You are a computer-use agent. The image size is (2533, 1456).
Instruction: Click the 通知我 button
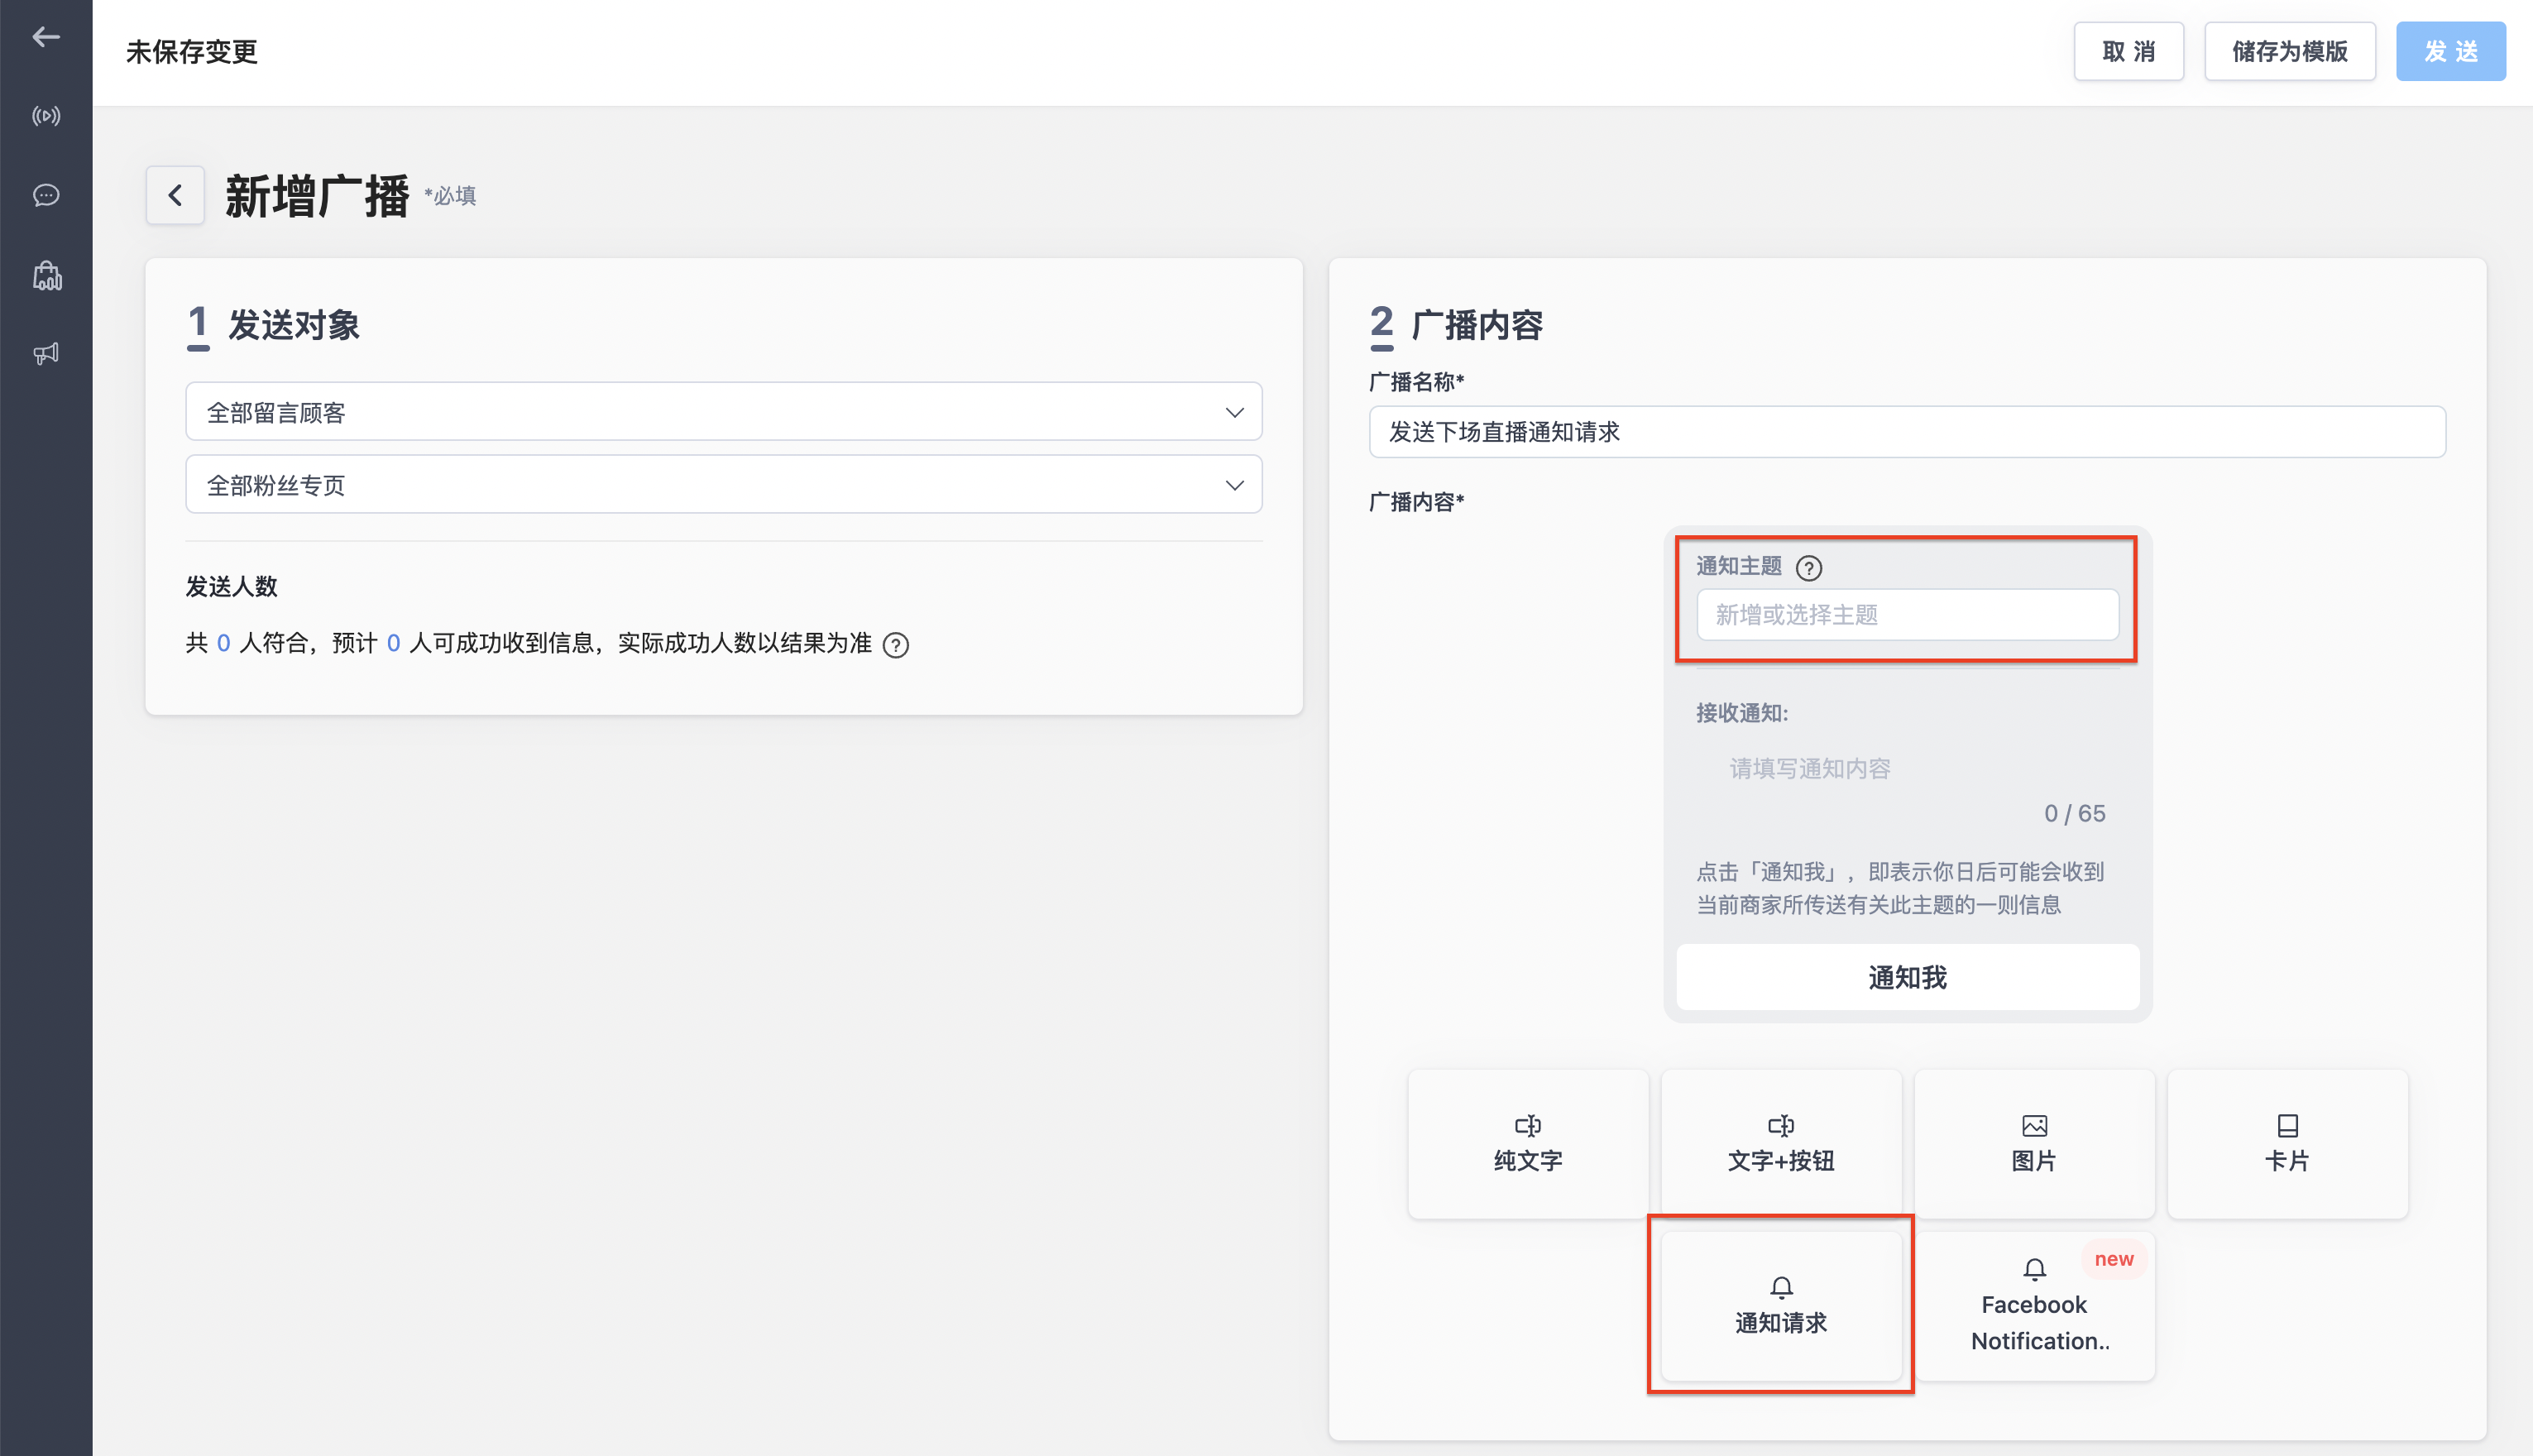(x=1907, y=977)
